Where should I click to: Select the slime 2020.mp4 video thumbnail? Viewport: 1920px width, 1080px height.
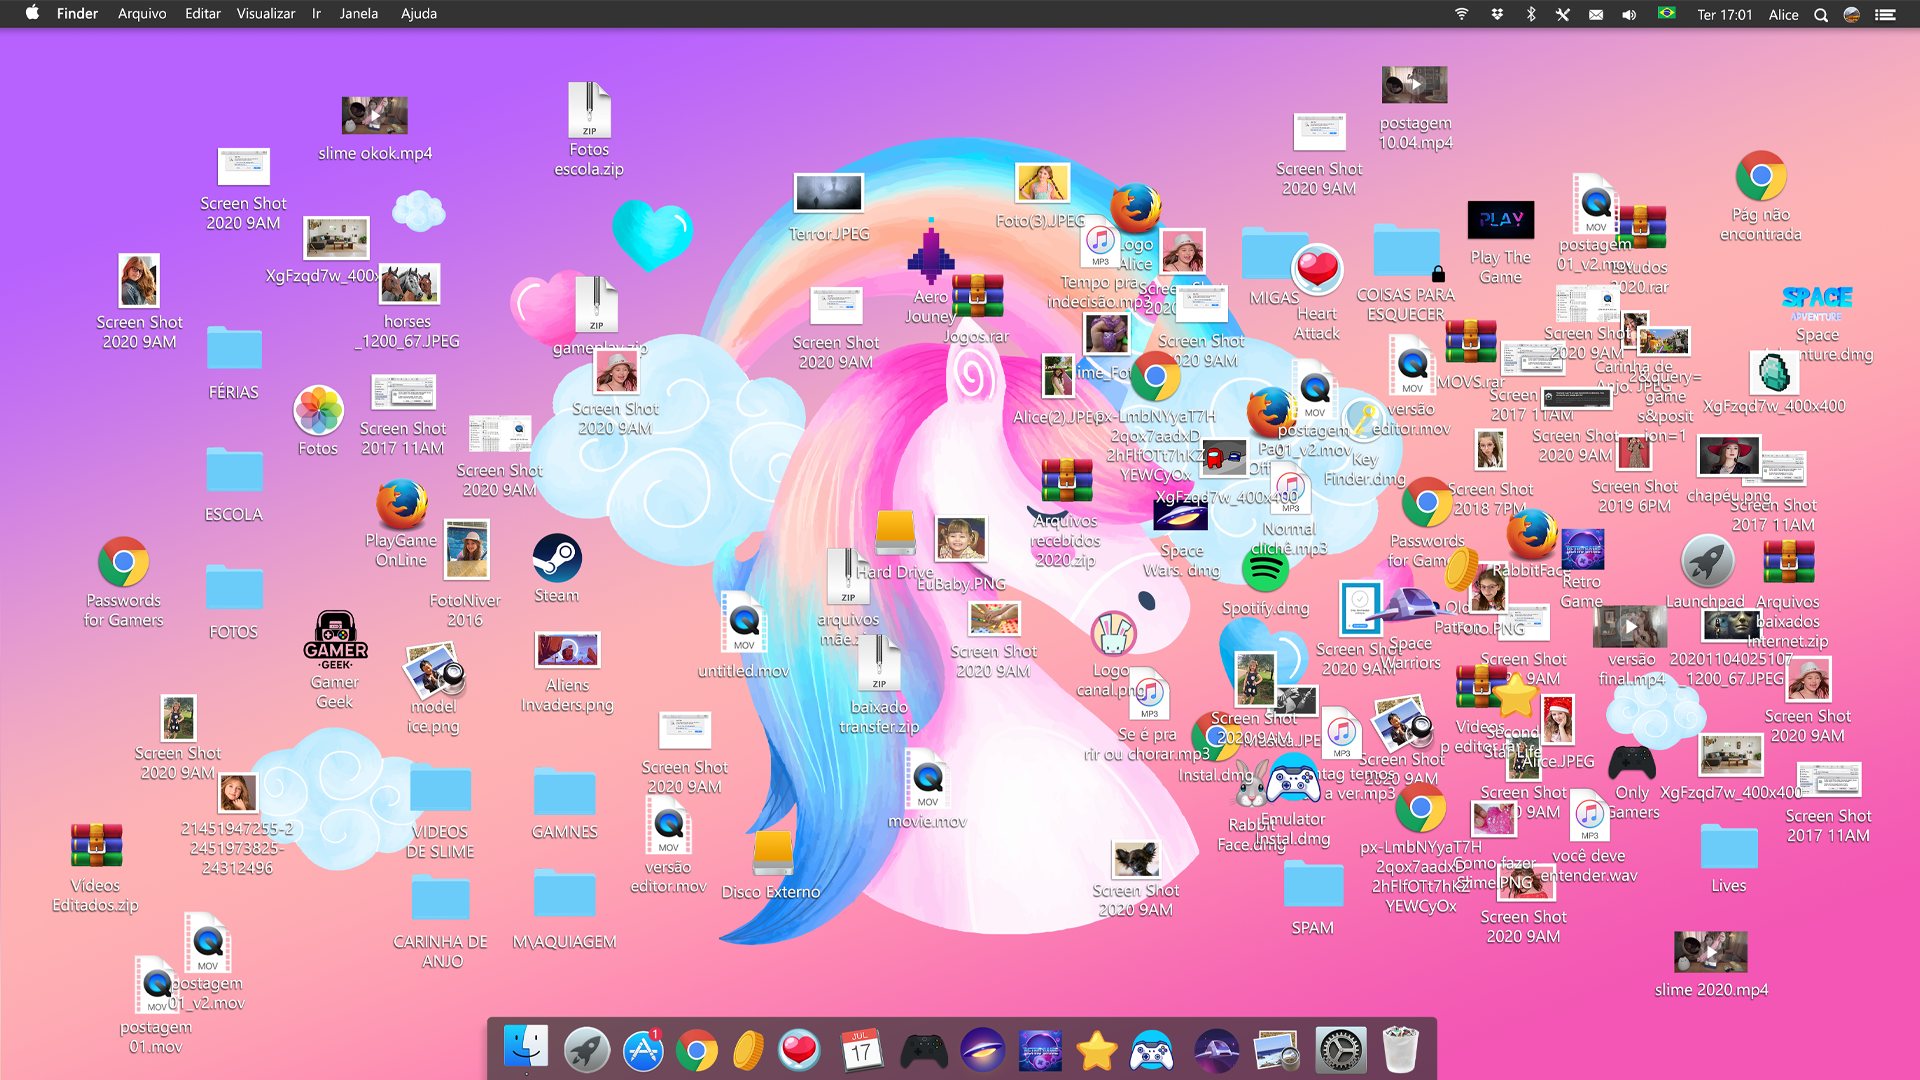click(1711, 952)
